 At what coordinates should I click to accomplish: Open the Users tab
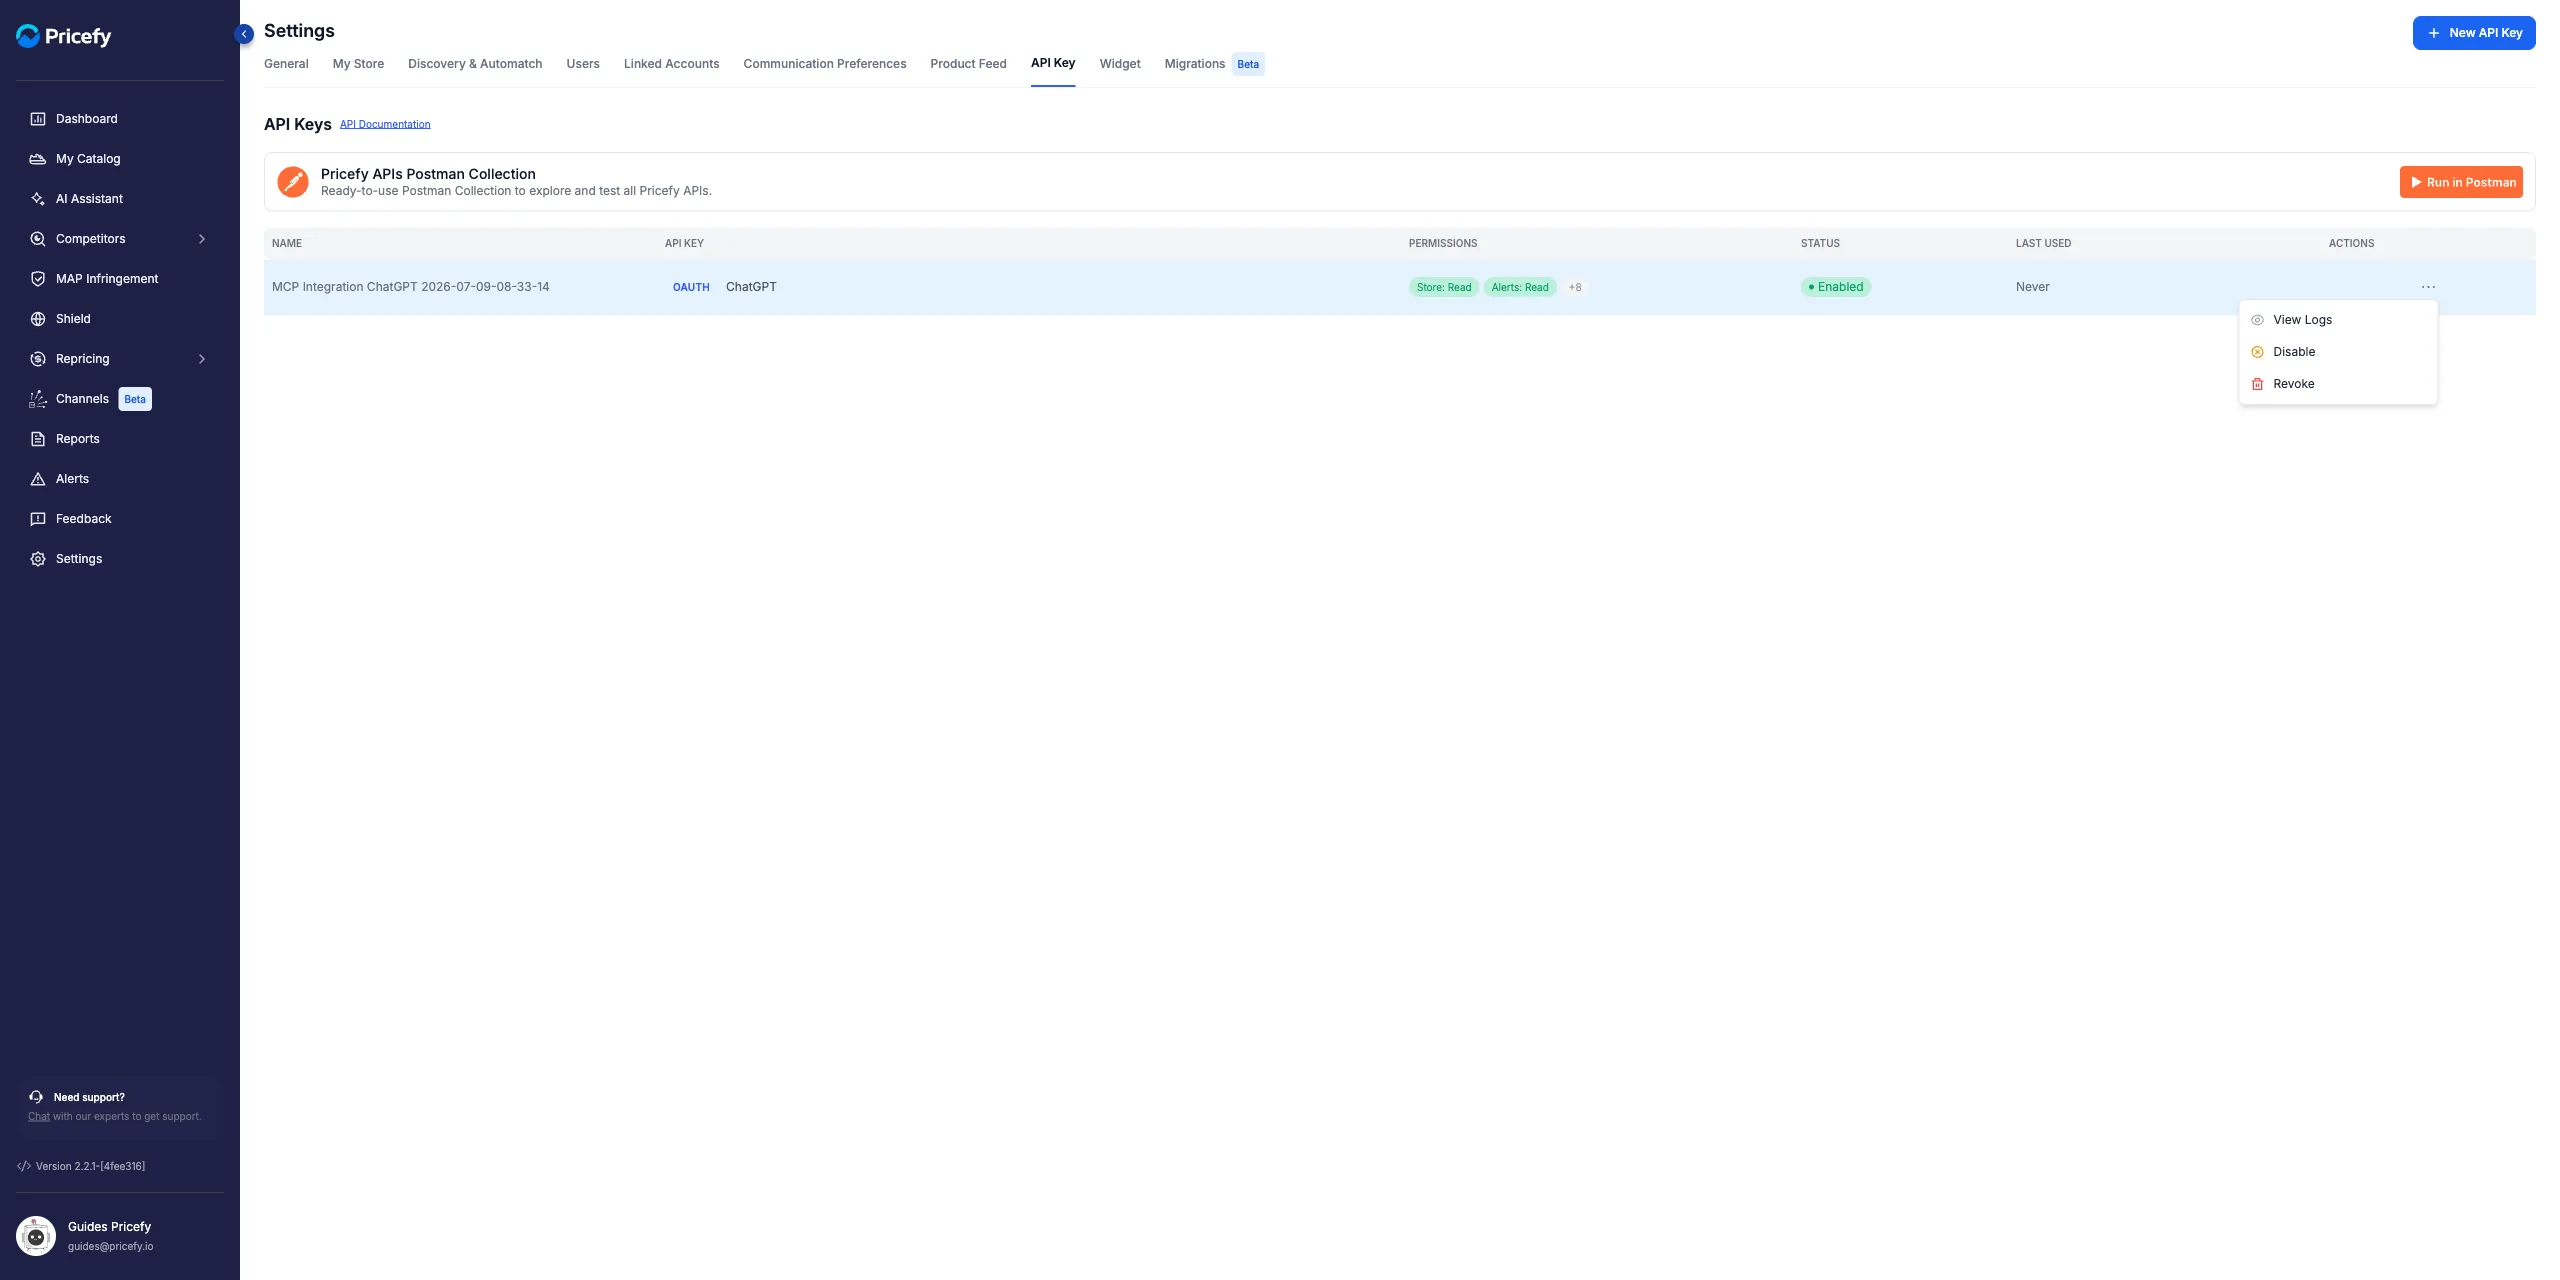583,64
